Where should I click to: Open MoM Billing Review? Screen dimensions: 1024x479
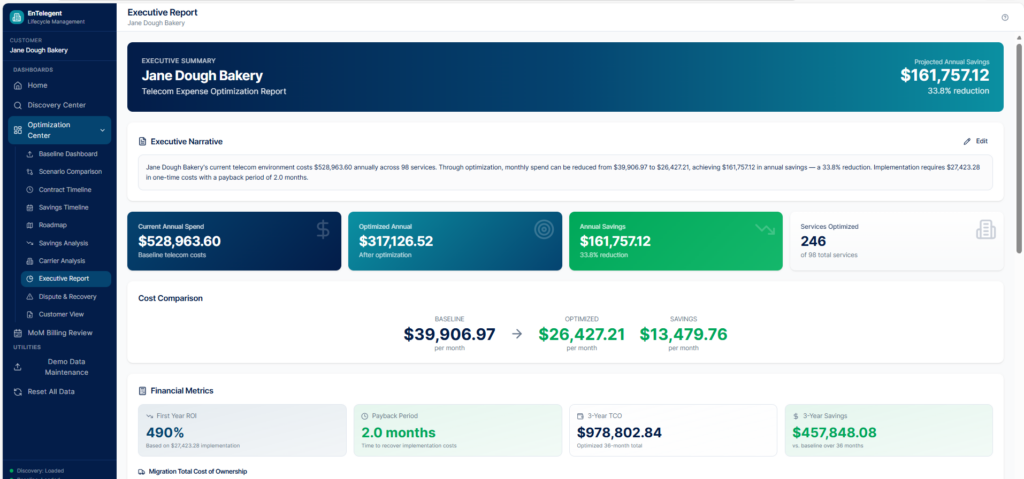click(59, 332)
